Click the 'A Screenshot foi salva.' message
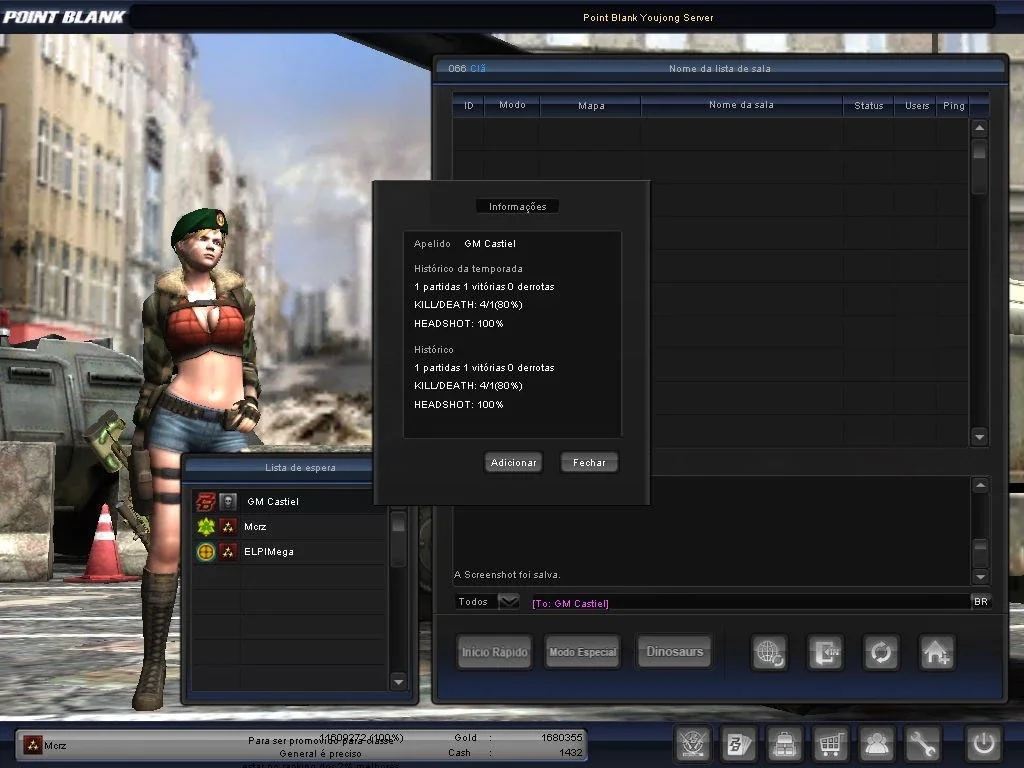The width and height of the screenshot is (1024, 768). [507, 575]
